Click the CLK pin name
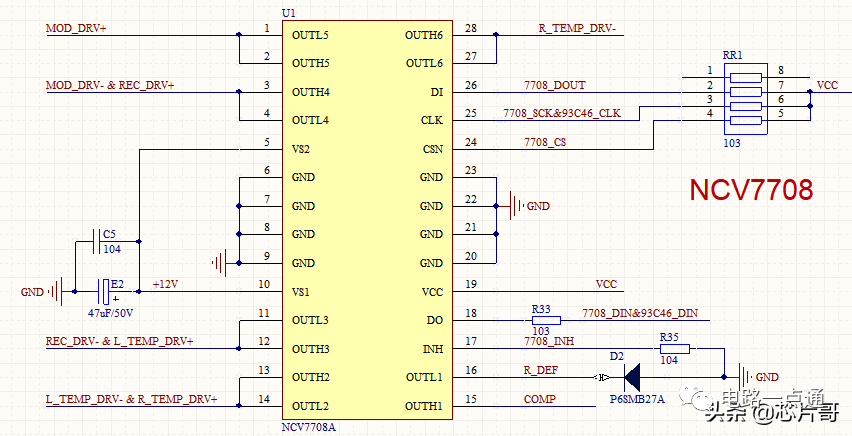Screen dimensions: 852x436 click(x=432, y=121)
